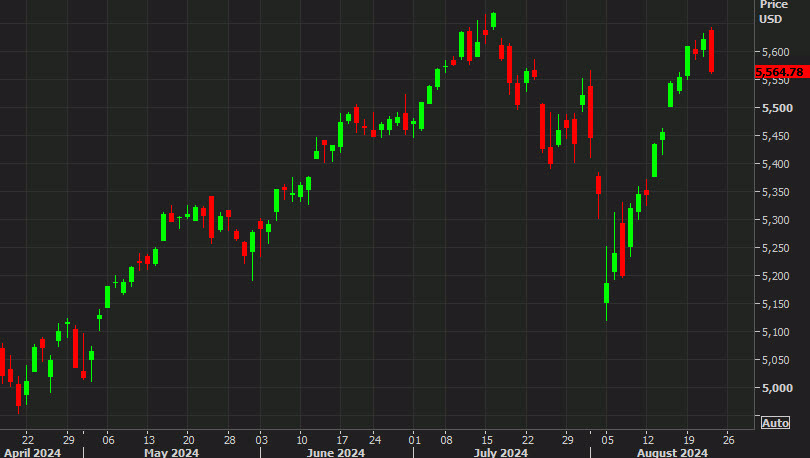Click the Price USD axis title
Viewport: 810px width, 458px height.
pyautogui.click(x=773, y=12)
